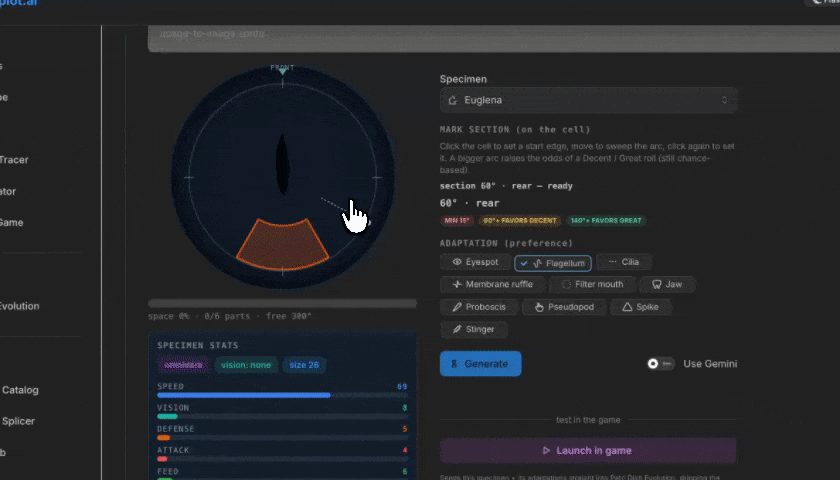Pick the Spike triangle adaptation
This screenshot has width=840, height=480.
(640, 307)
